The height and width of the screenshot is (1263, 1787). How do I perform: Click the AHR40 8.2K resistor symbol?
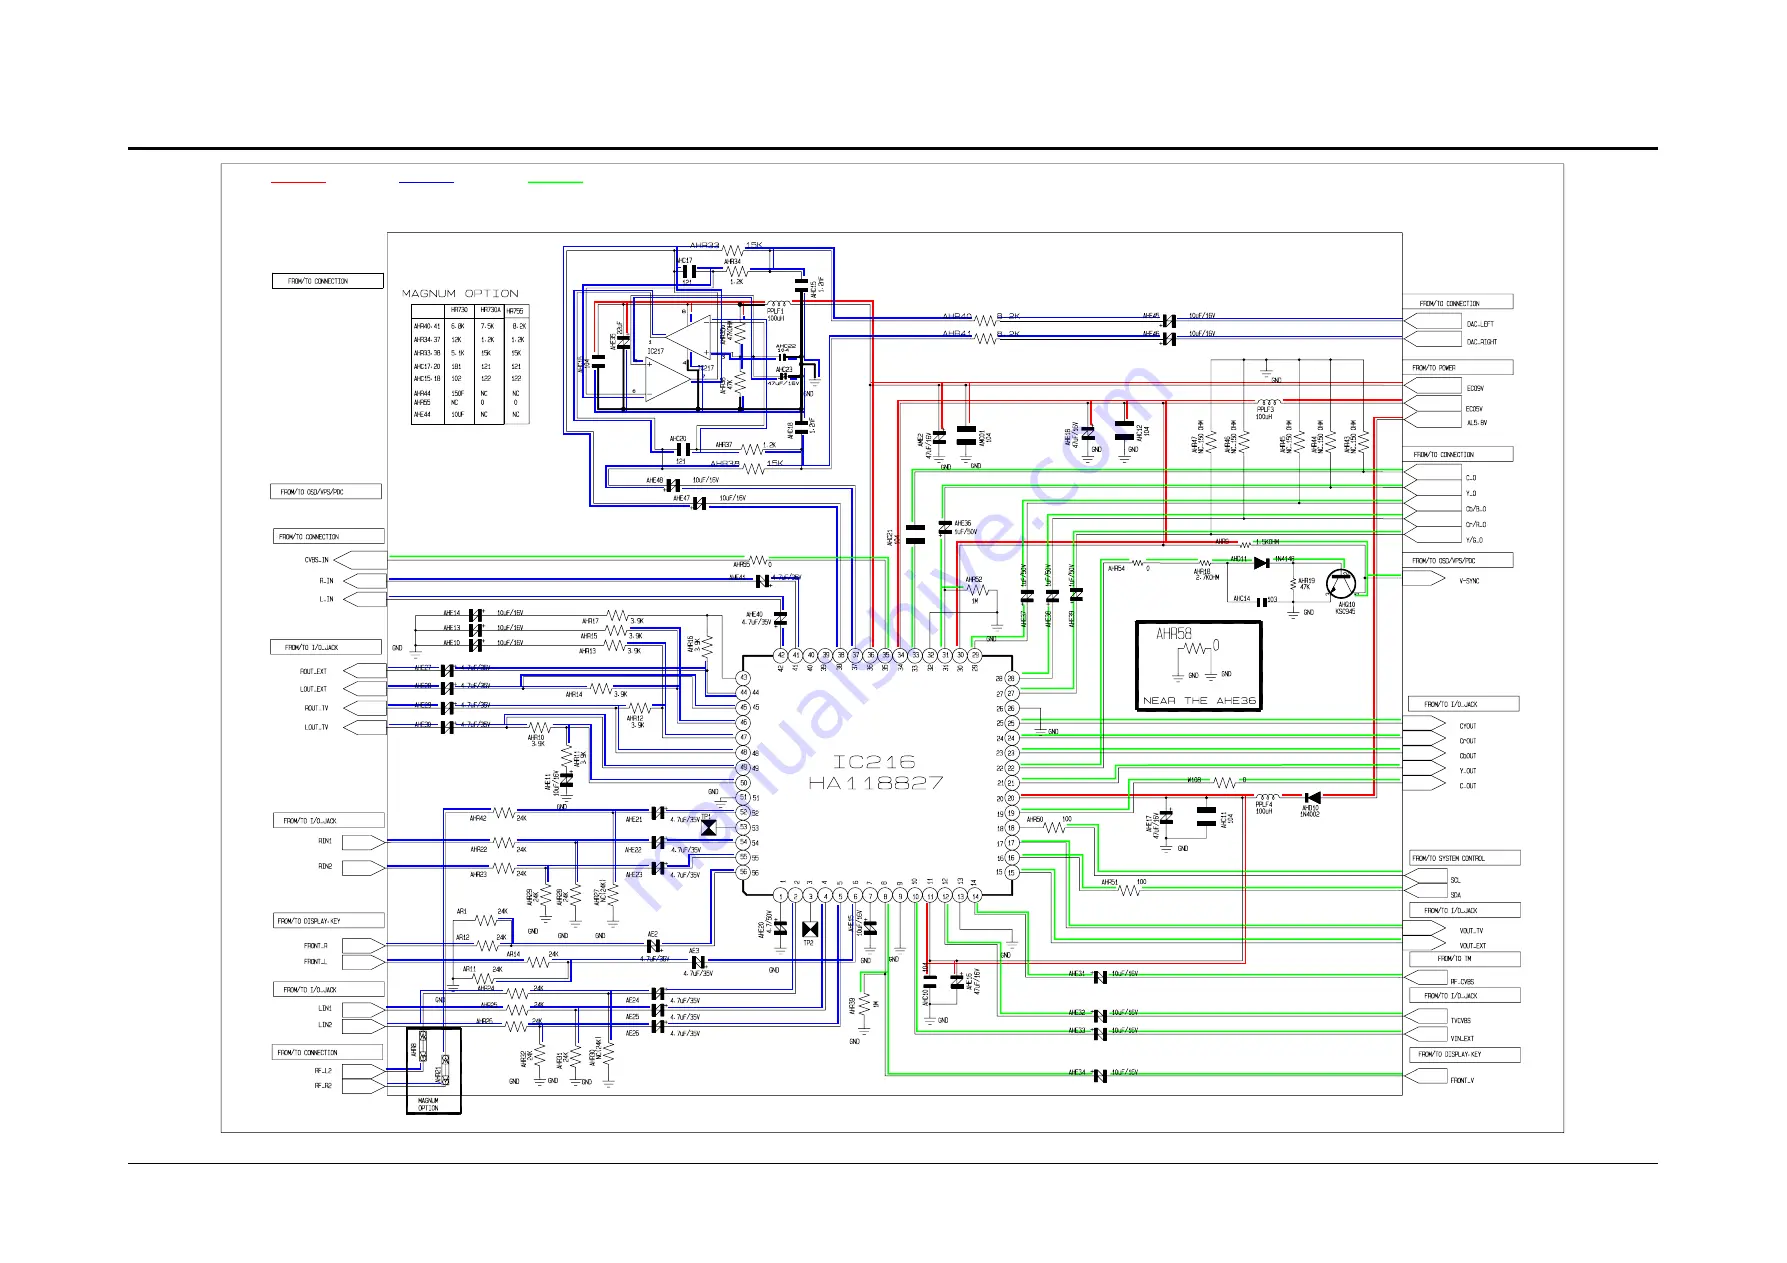click(986, 320)
